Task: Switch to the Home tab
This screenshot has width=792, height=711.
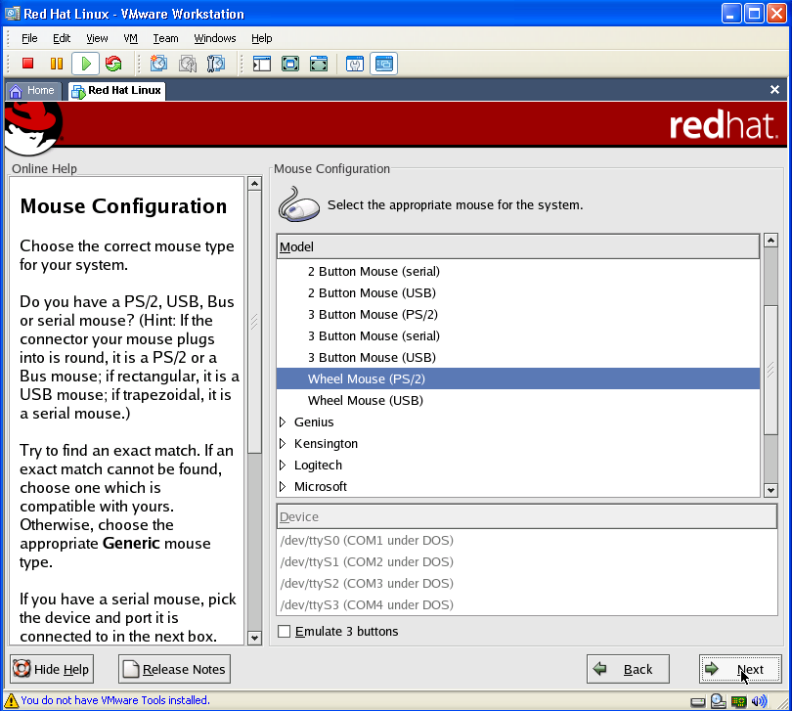Action: click(32, 90)
